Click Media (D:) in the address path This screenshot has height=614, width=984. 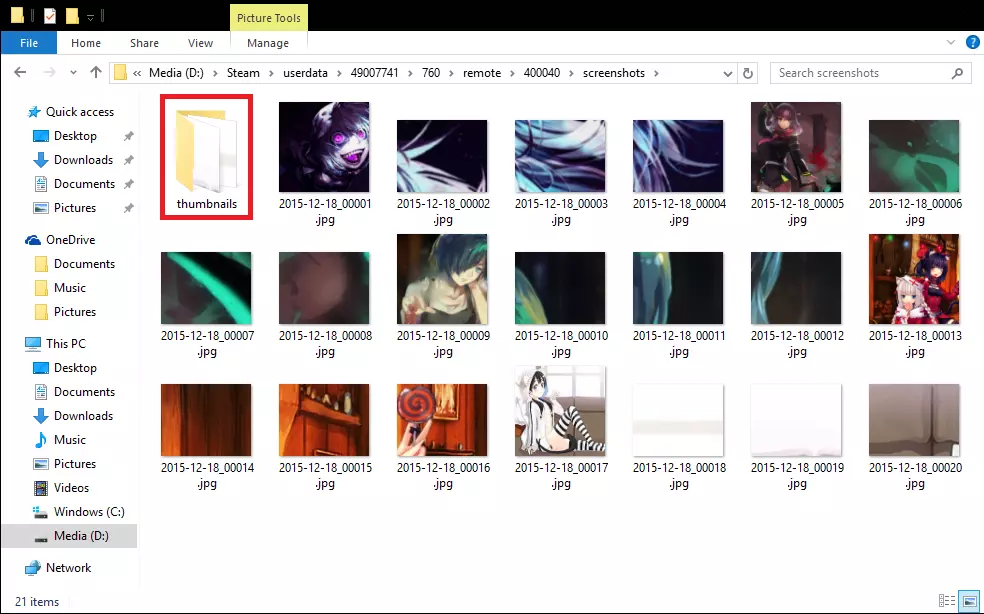click(176, 73)
